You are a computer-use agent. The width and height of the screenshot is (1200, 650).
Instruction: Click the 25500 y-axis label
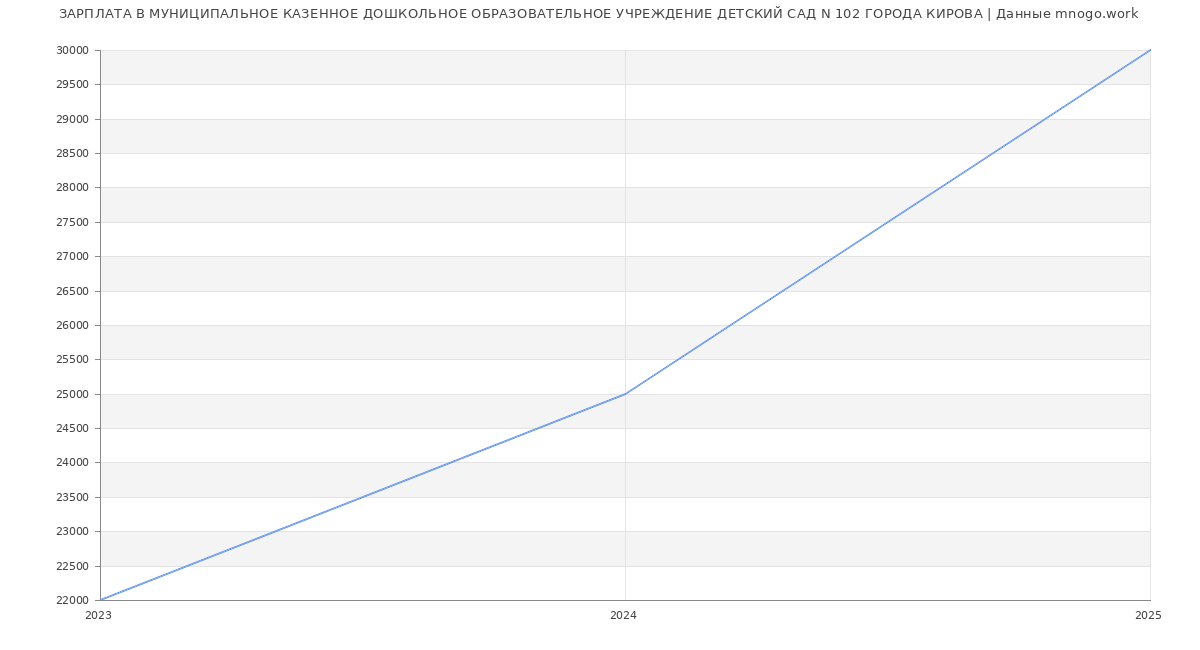click(72, 360)
